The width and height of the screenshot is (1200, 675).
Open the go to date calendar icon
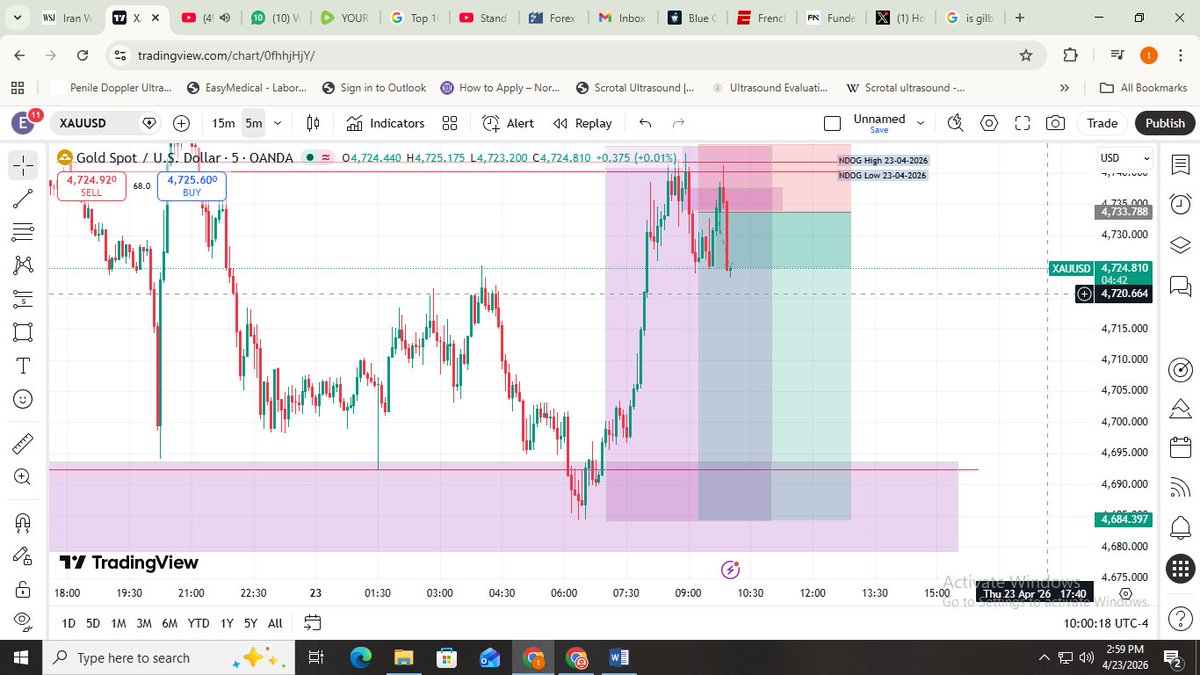(312, 622)
